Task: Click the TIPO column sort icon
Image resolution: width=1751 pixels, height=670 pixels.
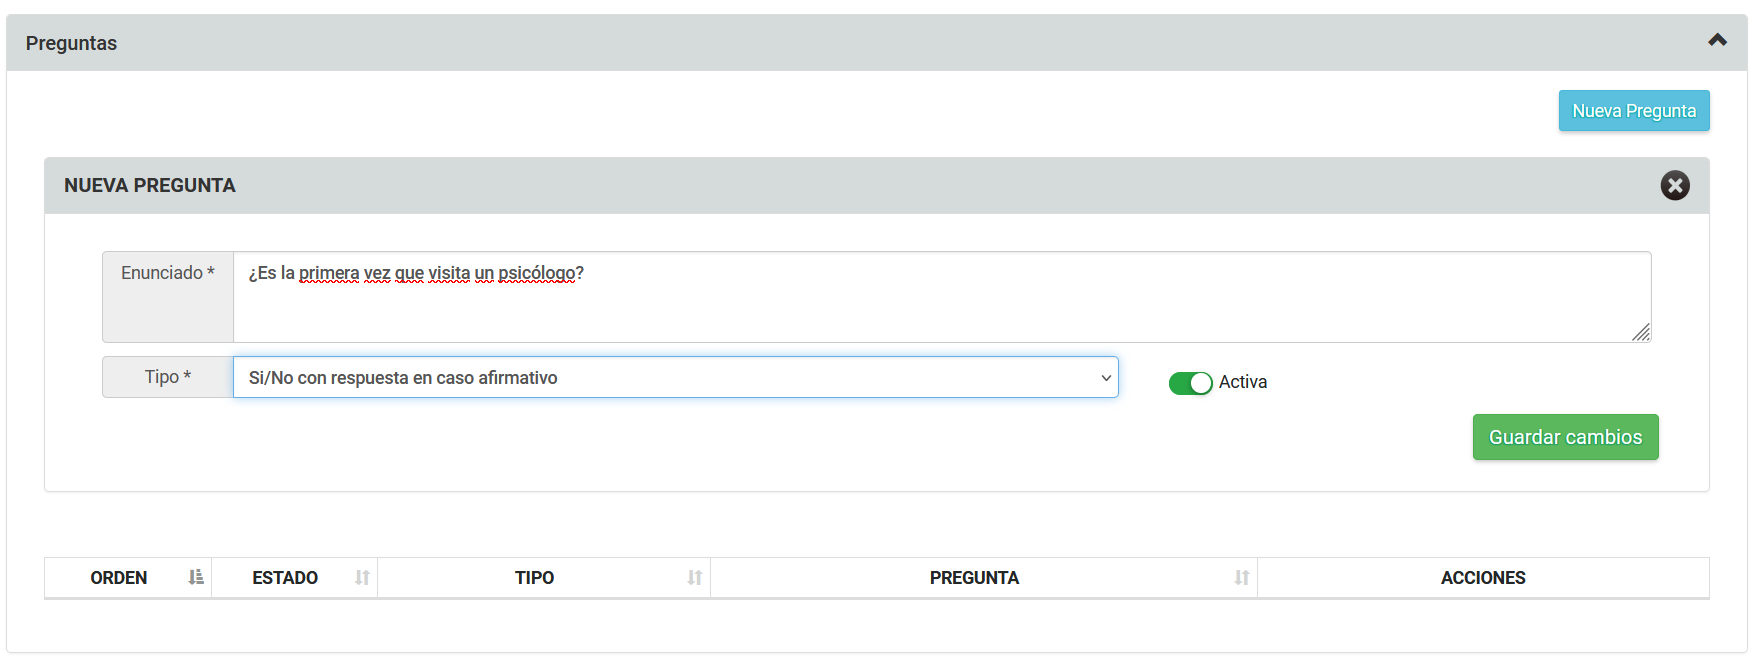Action: pos(694,578)
